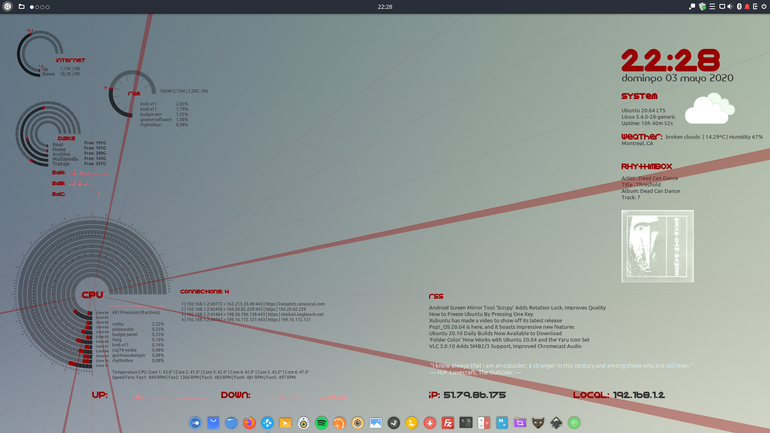Launch Kodi from the dock
Viewport: 770px width, 433px height.
tap(267, 423)
